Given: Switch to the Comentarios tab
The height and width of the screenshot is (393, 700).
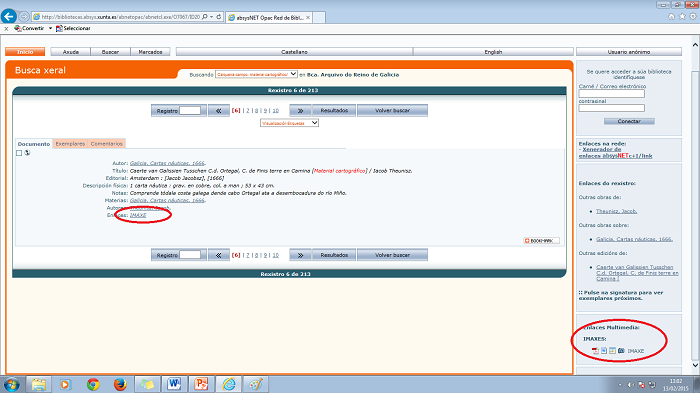Looking at the screenshot, I should (x=106, y=144).
